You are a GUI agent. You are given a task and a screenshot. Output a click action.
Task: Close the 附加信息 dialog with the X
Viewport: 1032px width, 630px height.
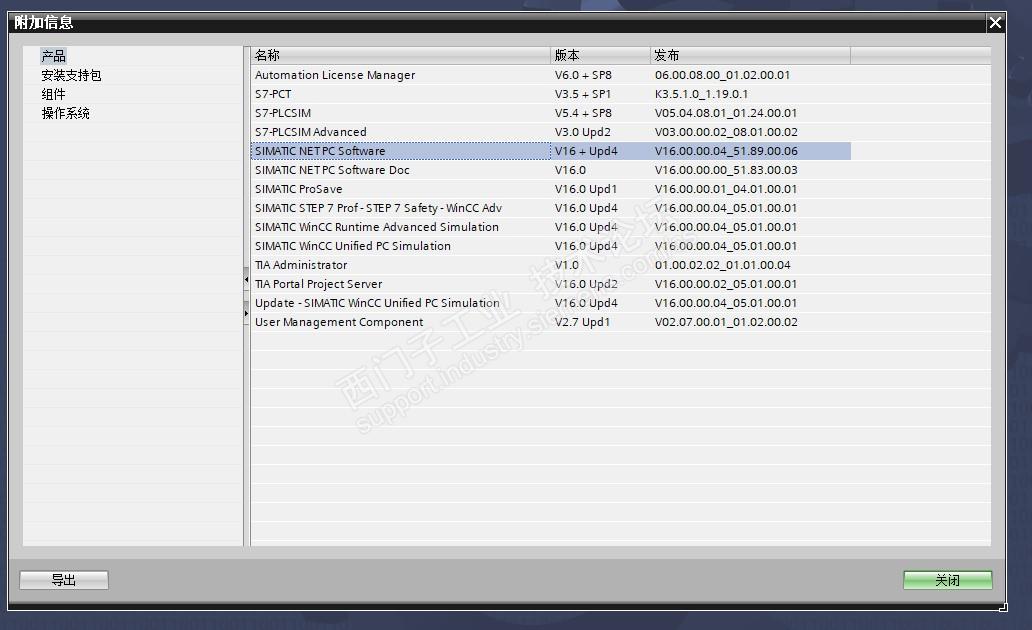coord(995,22)
